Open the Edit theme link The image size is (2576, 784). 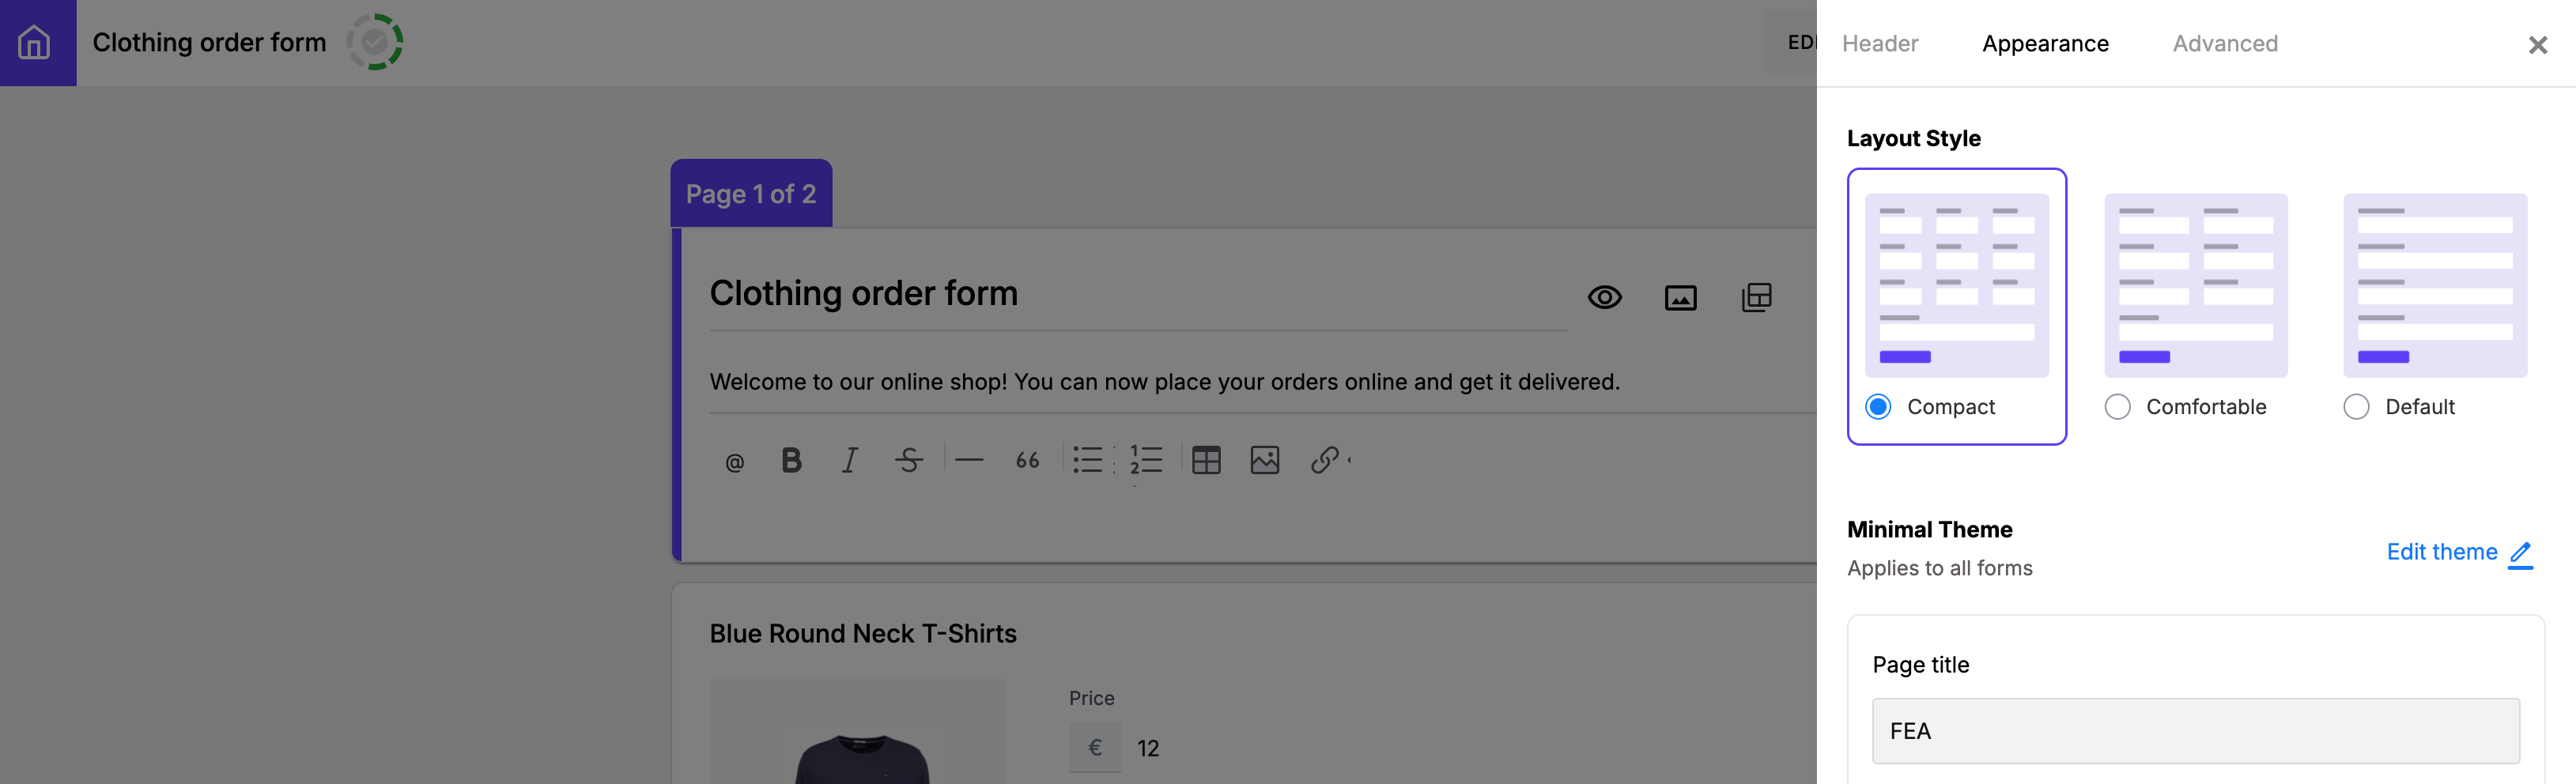pos(2460,553)
